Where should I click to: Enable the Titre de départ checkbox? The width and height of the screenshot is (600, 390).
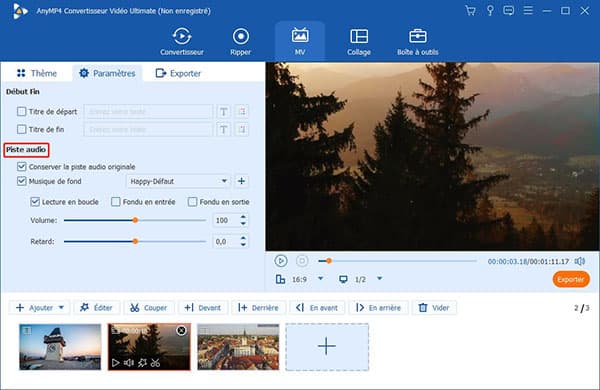[x=21, y=111]
